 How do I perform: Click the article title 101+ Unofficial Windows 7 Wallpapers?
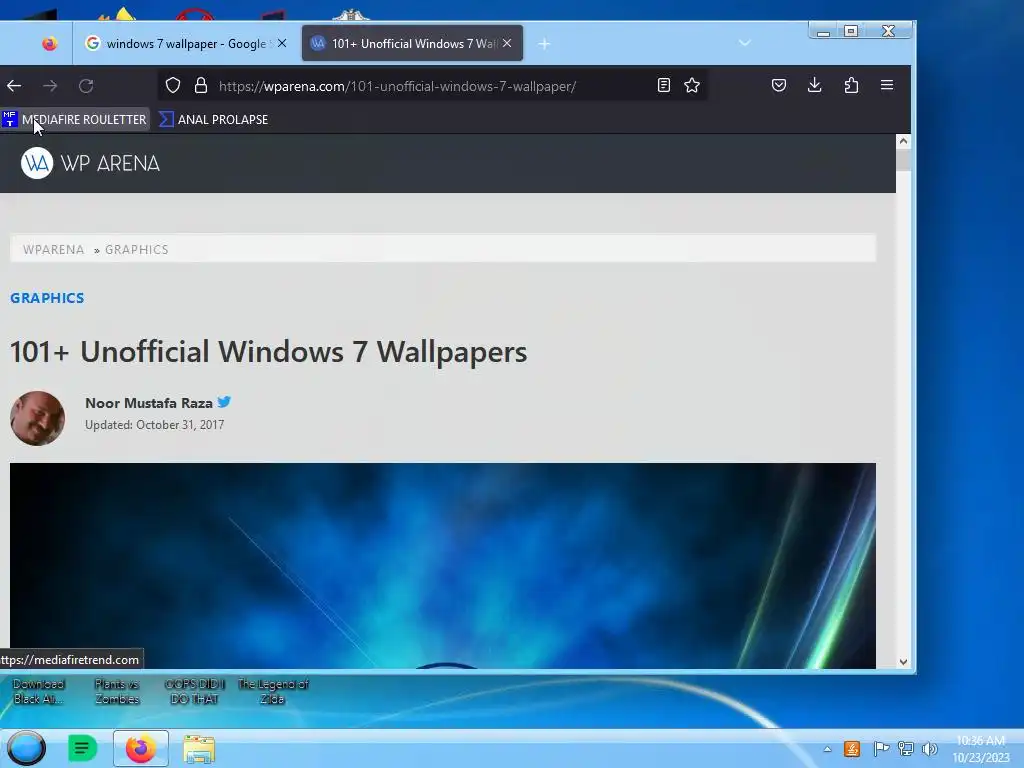pos(268,351)
